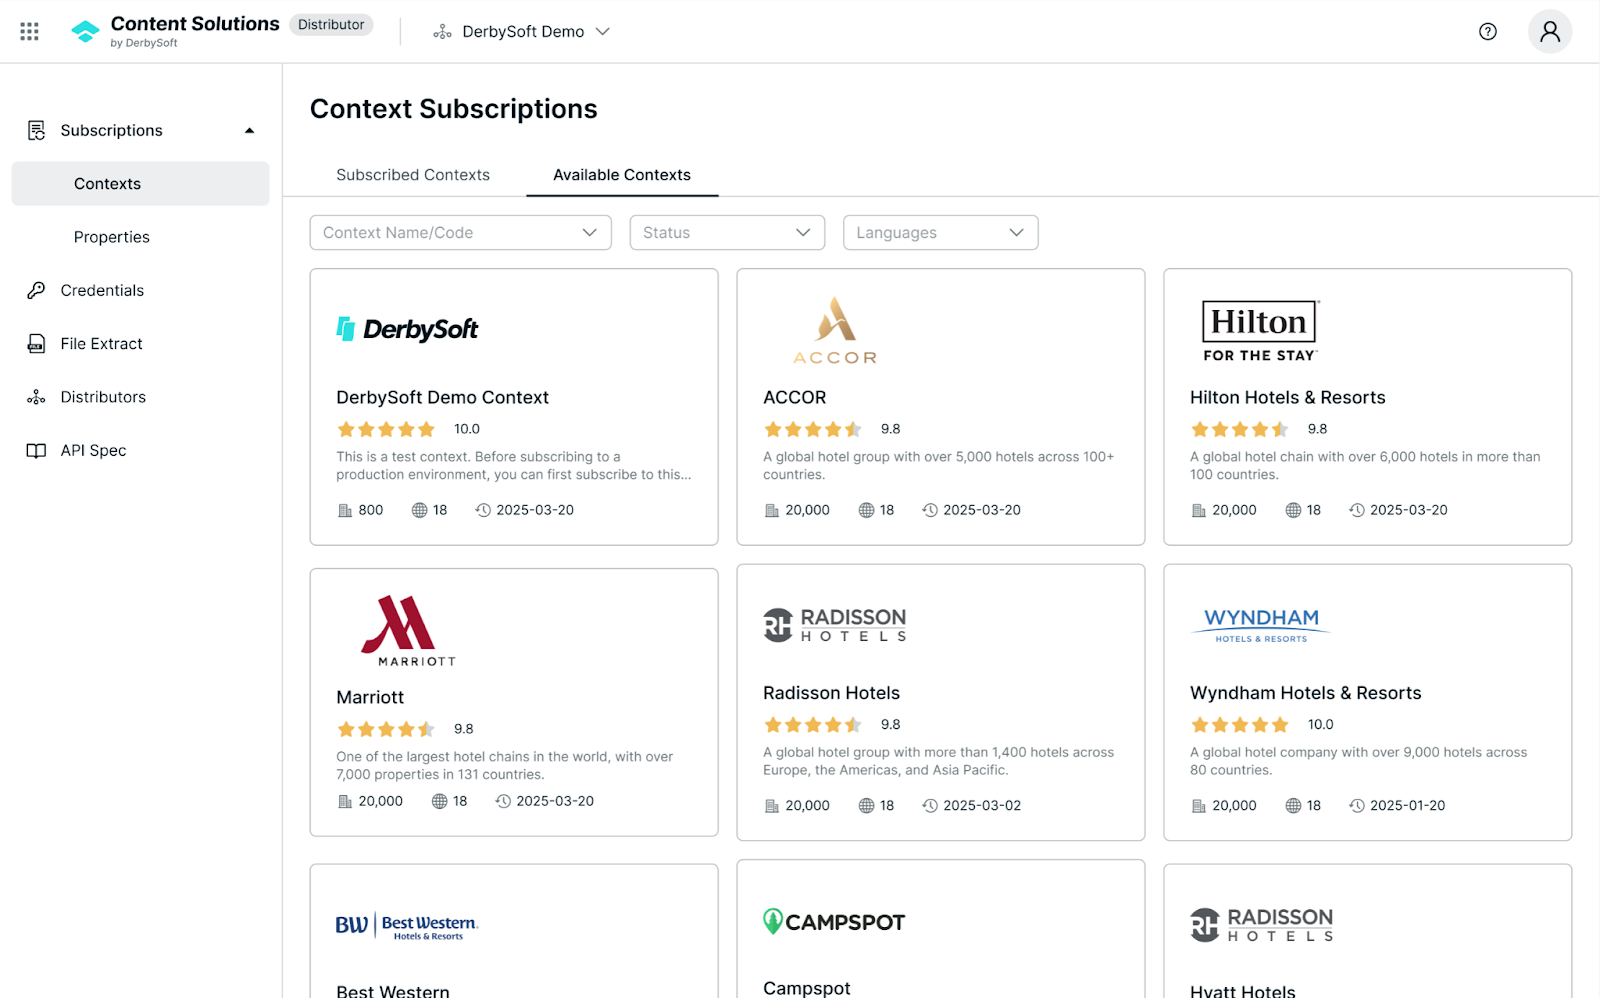Go to Credentials in the sidebar
Image resolution: width=1600 pixels, height=998 pixels.
(102, 290)
